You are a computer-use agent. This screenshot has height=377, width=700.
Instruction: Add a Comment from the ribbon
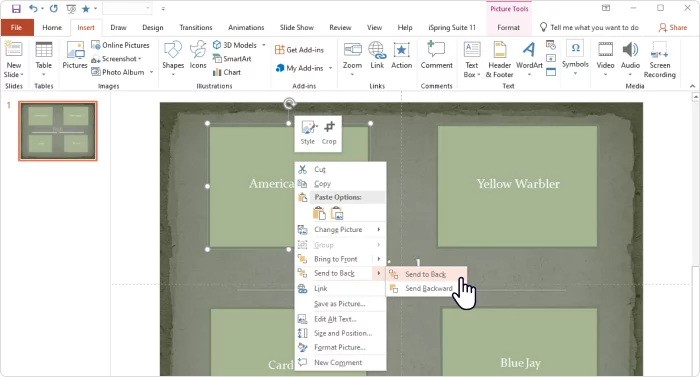(436, 55)
